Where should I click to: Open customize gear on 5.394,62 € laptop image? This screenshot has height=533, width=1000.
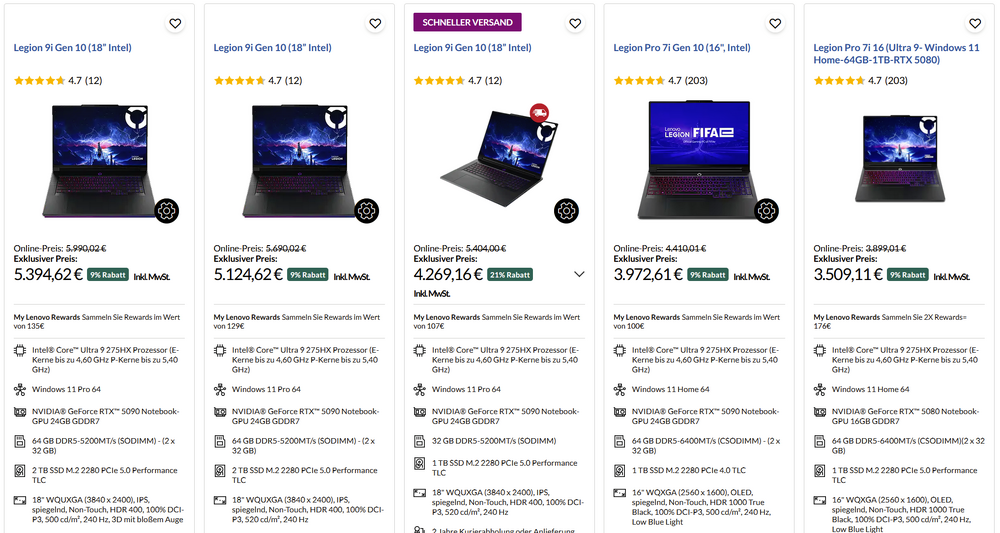pyautogui.click(x=167, y=210)
